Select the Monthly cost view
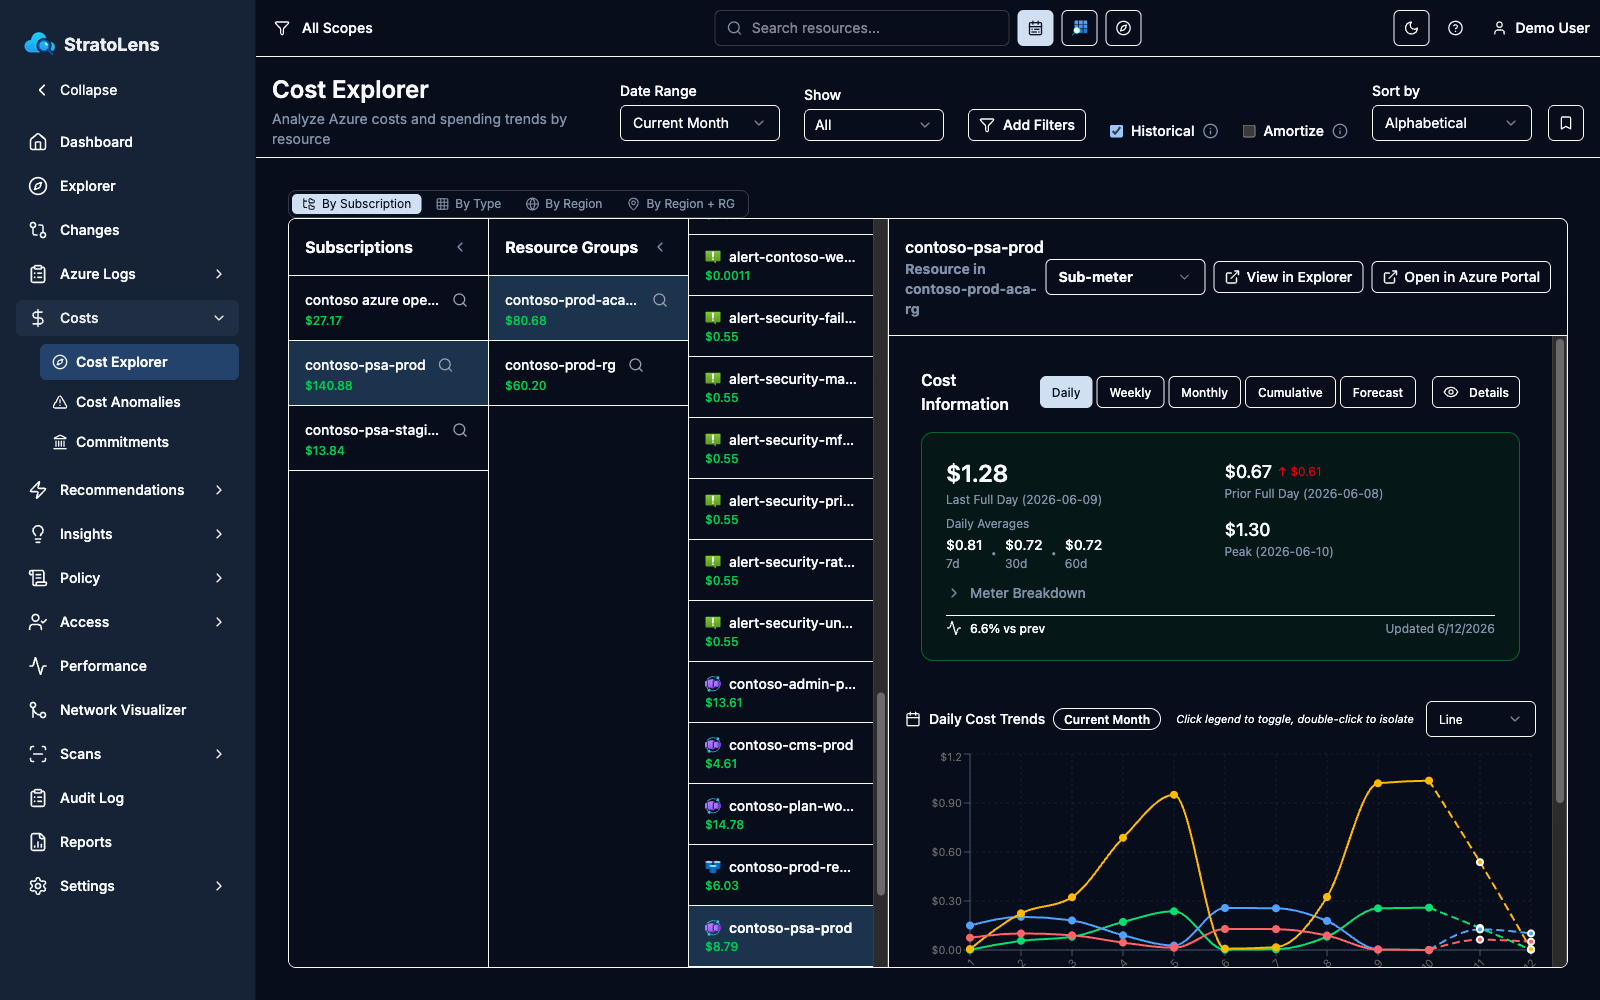The image size is (1600, 1000). (1204, 392)
